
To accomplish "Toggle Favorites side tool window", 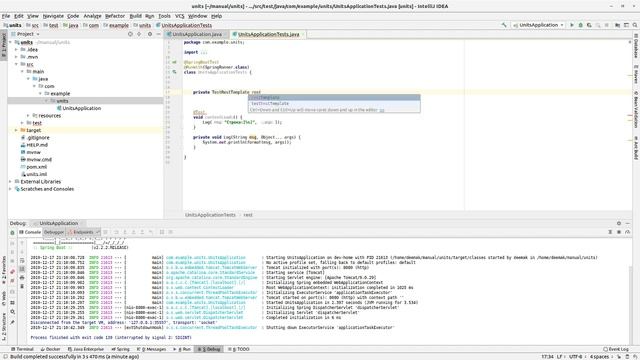I will tap(4, 270).
